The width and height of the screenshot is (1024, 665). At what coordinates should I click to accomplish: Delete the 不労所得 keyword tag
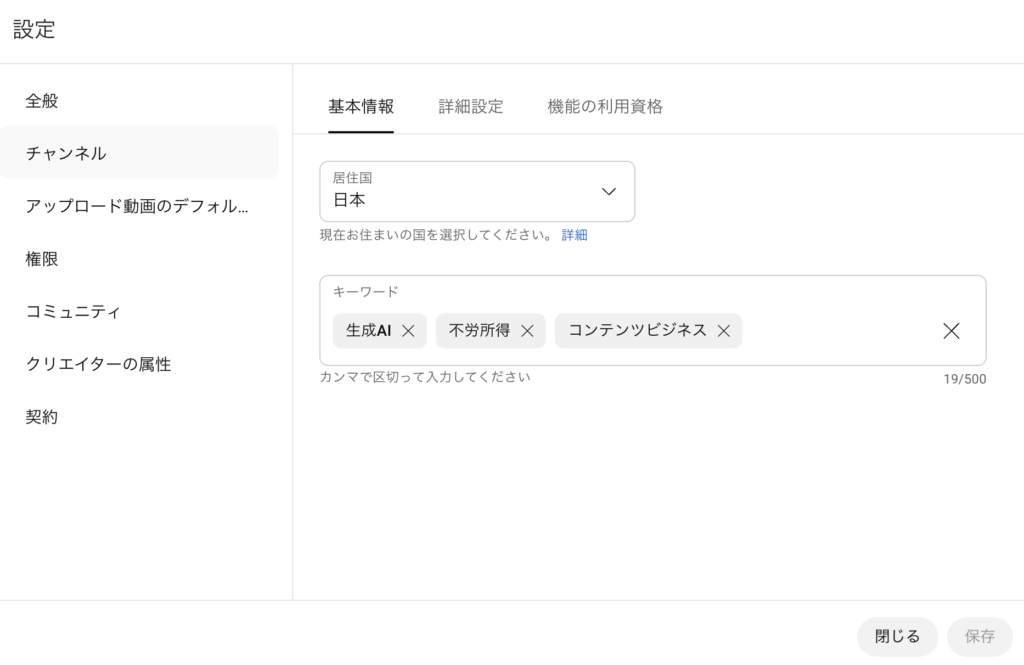pyautogui.click(x=527, y=331)
